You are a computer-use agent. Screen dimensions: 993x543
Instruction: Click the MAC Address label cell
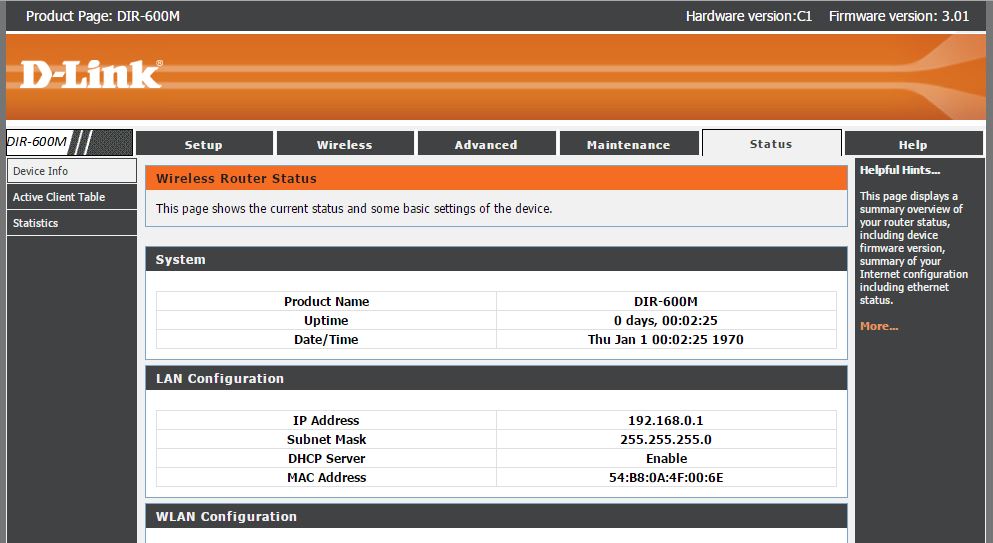(x=326, y=477)
